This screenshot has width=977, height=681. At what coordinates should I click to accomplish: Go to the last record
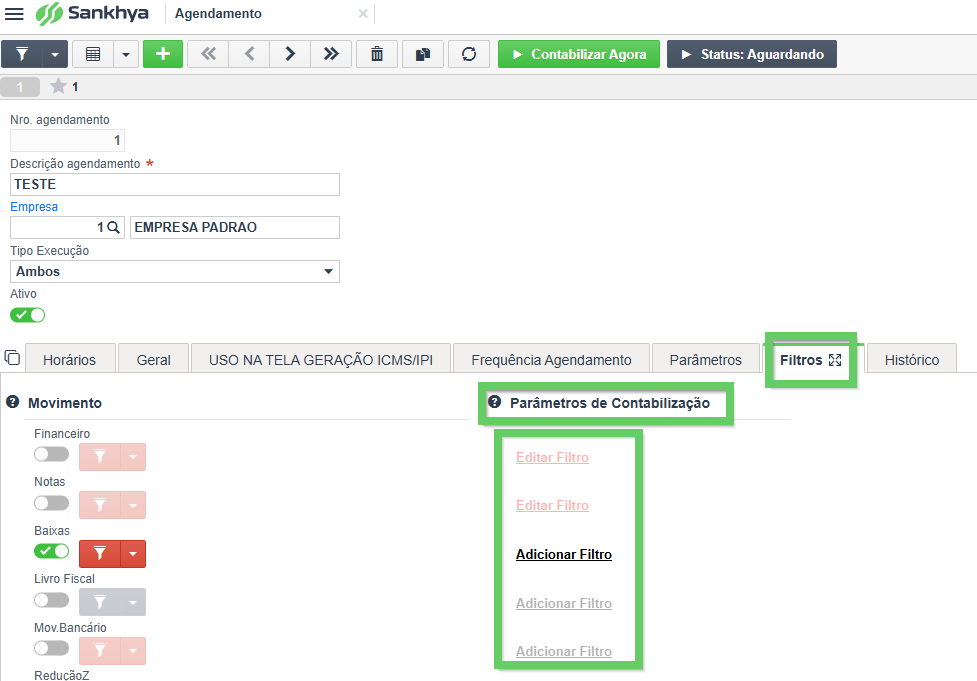tap(331, 54)
